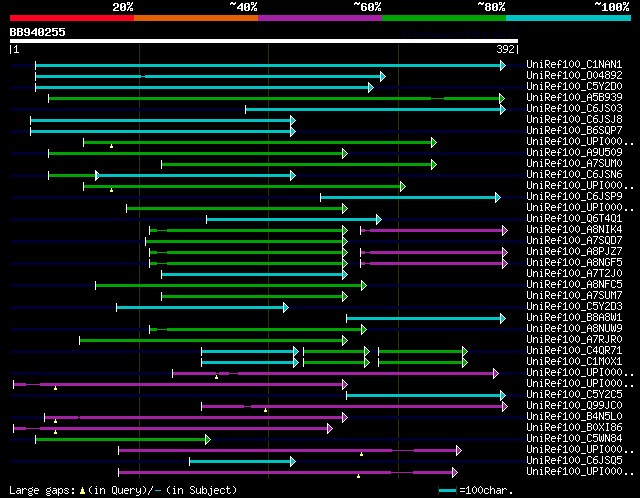
Task: Click the green ~80% identity legend segment
Action: click(444, 18)
